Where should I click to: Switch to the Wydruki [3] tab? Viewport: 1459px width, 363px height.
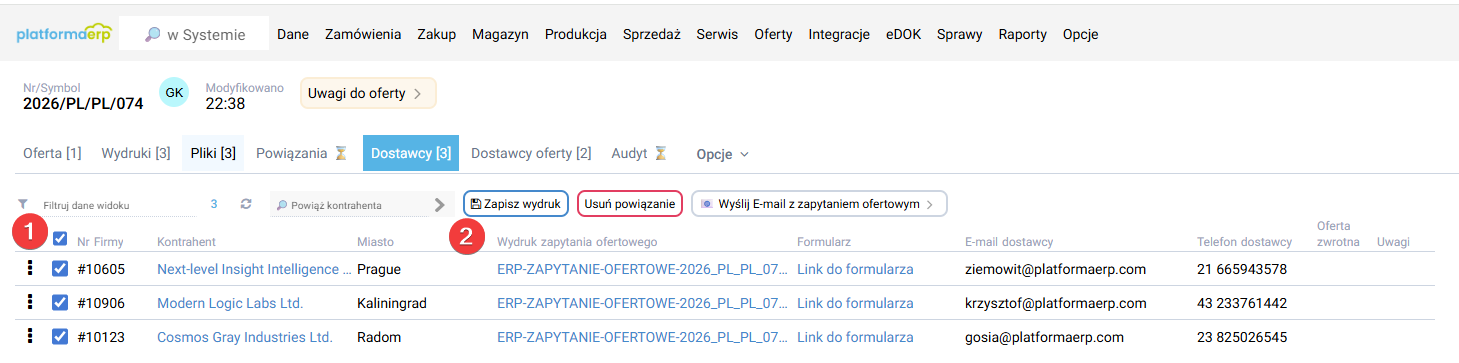click(x=136, y=154)
